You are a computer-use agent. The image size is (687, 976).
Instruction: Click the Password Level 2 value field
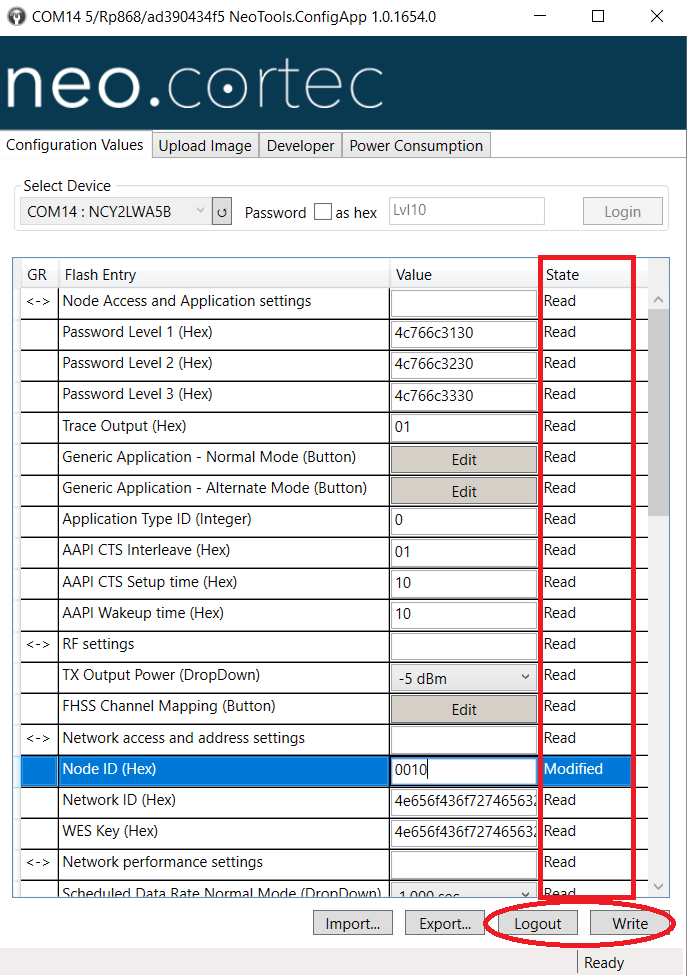pyautogui.click(x=464, y=364)
